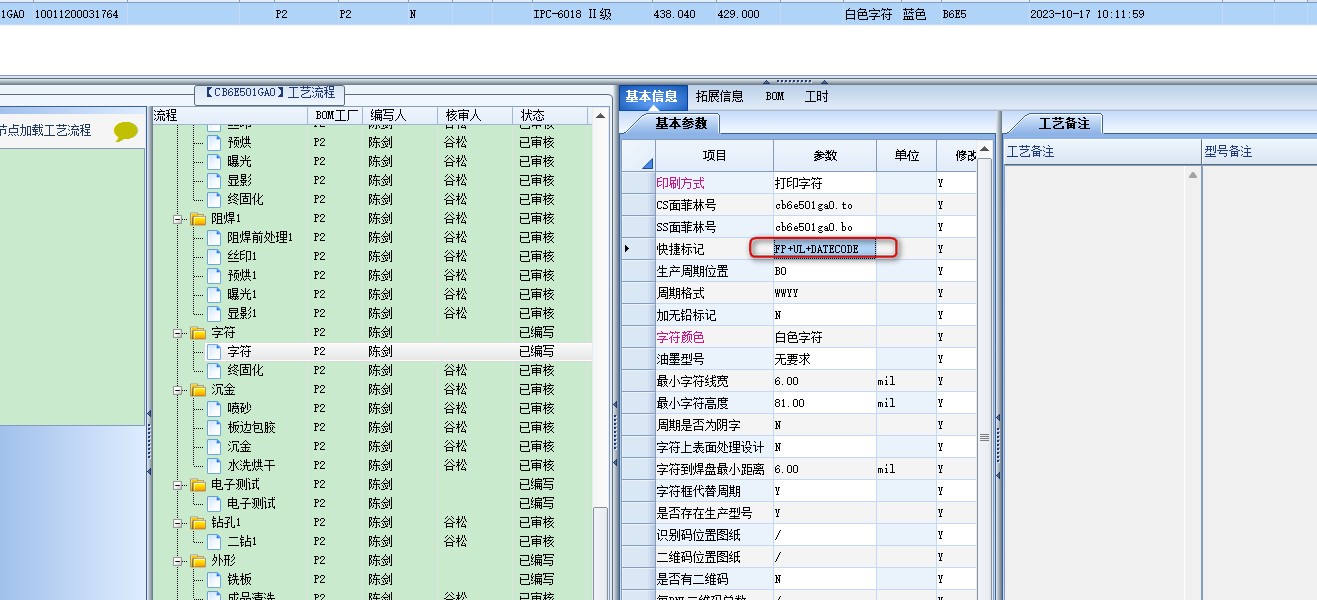Click the FF+UL+DATECODE parameter field
1317x600 pixels.
tap(824, 248)
